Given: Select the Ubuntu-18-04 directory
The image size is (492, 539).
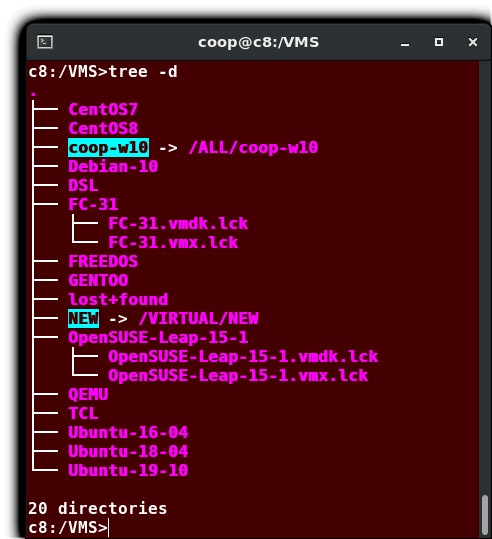Looking at the screenshot, I should [x=128, y=451].
